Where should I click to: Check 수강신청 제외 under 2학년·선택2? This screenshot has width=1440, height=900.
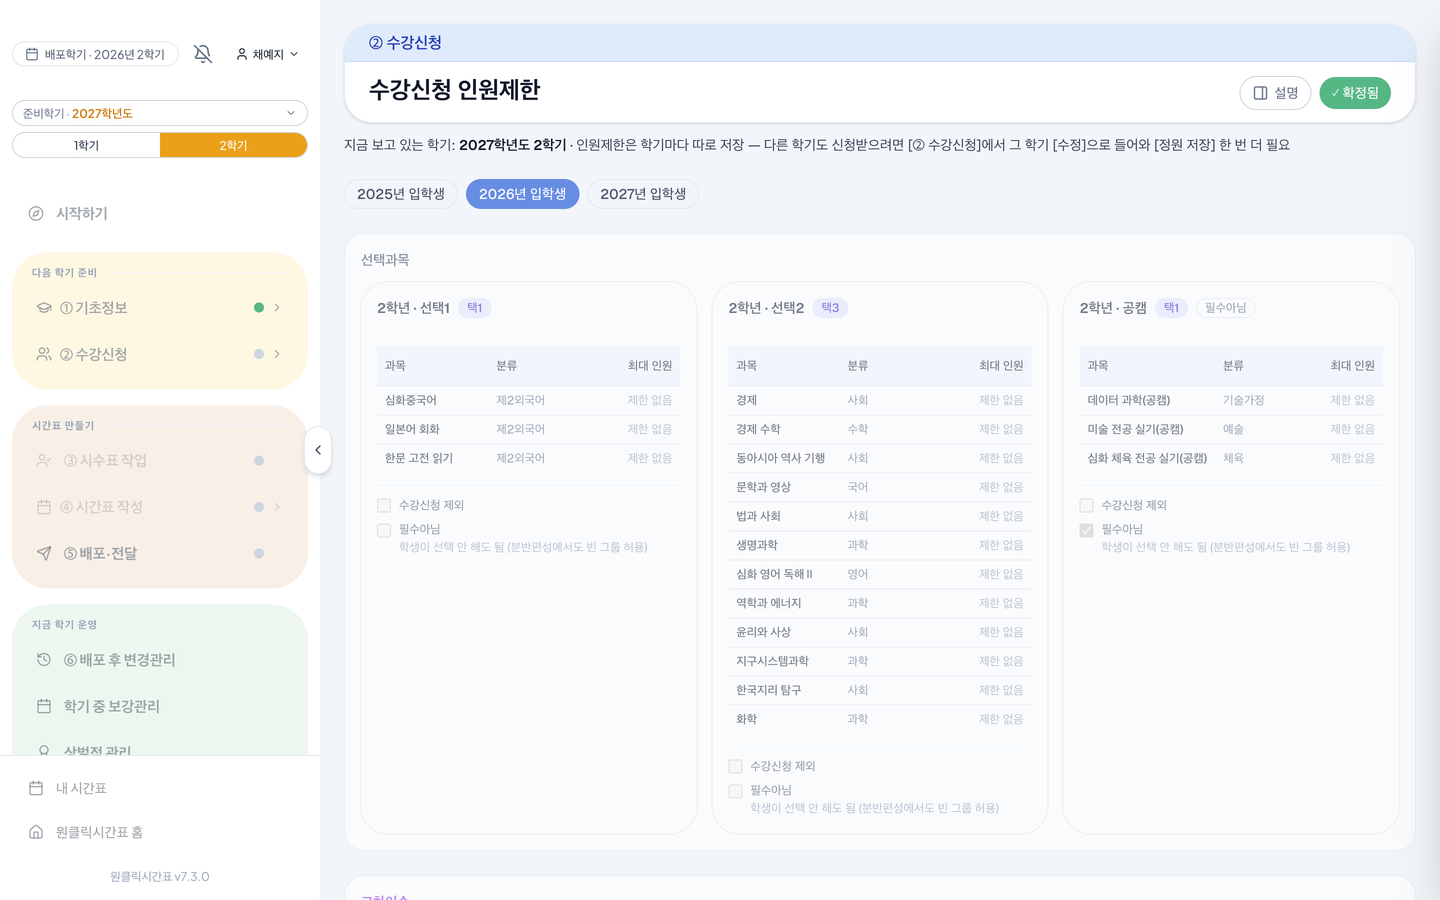coord(735,766)
